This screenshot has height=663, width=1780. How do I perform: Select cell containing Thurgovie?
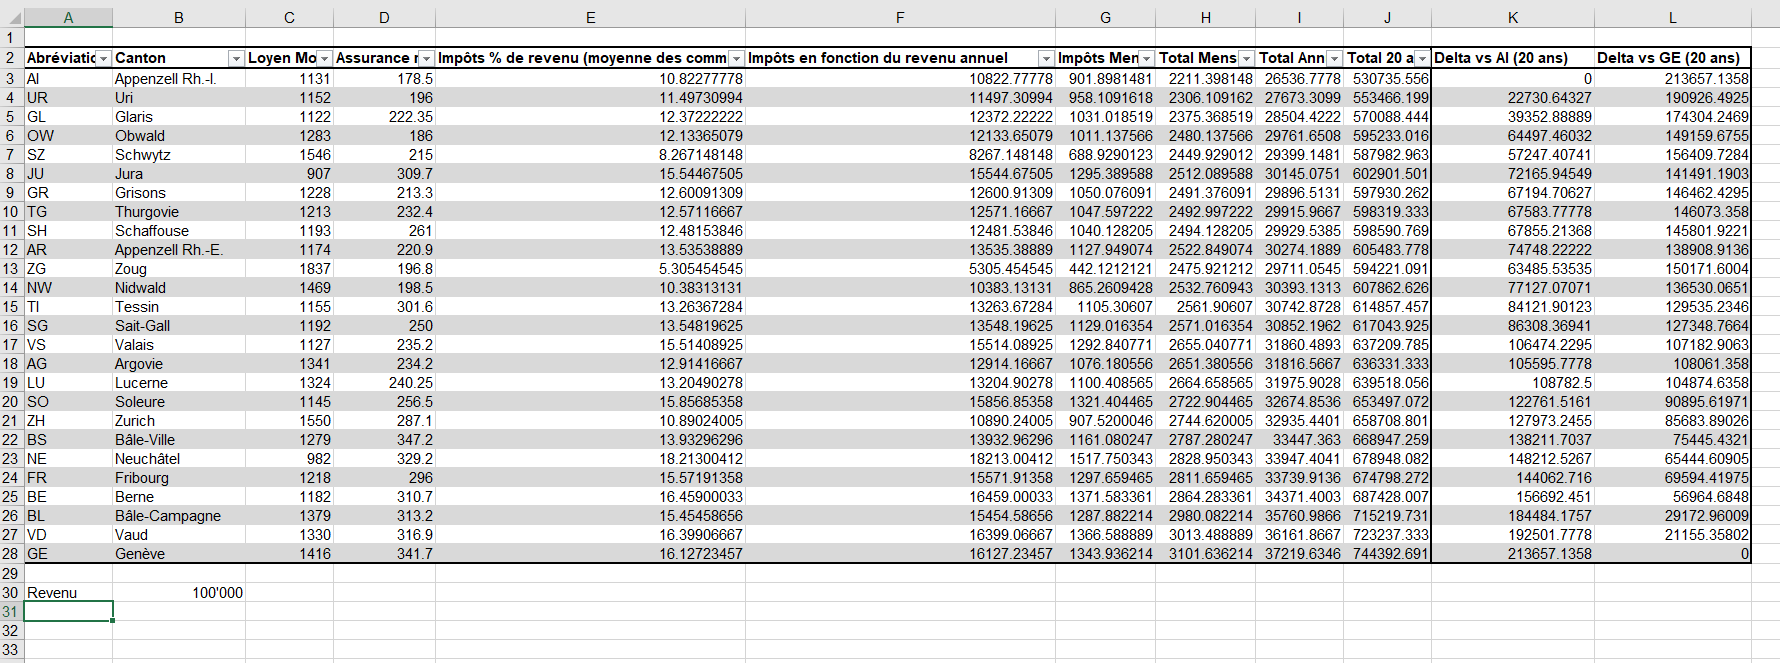pyautogui.click(x=178, y=212)
